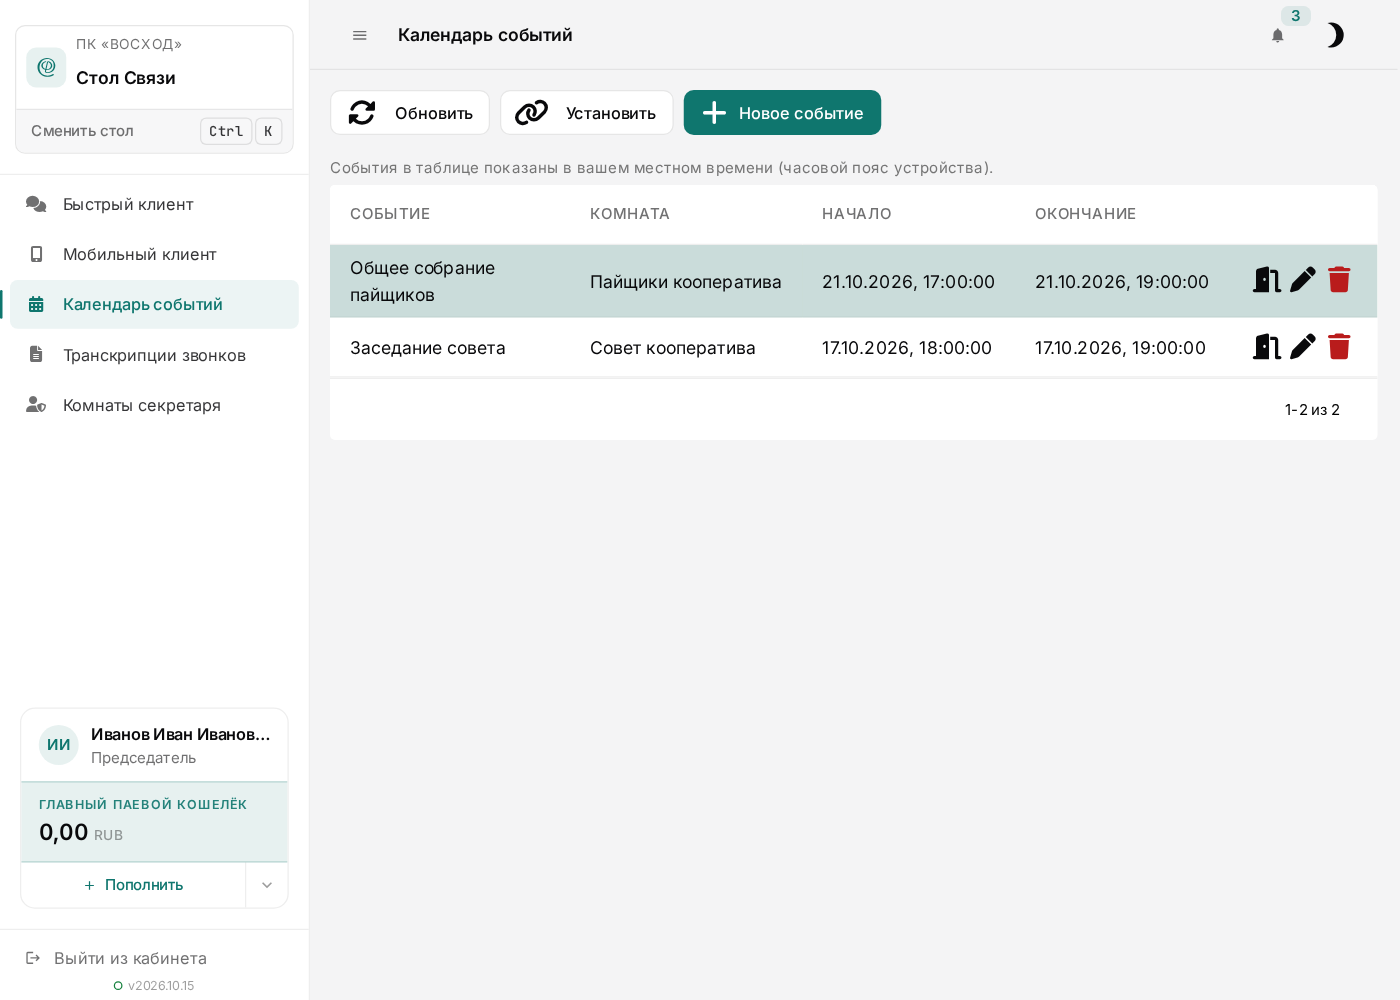The height and width of the screenshot is (1000, 1400).
Task: Delete the Заседание совета event
Action: coord(1339,347)
